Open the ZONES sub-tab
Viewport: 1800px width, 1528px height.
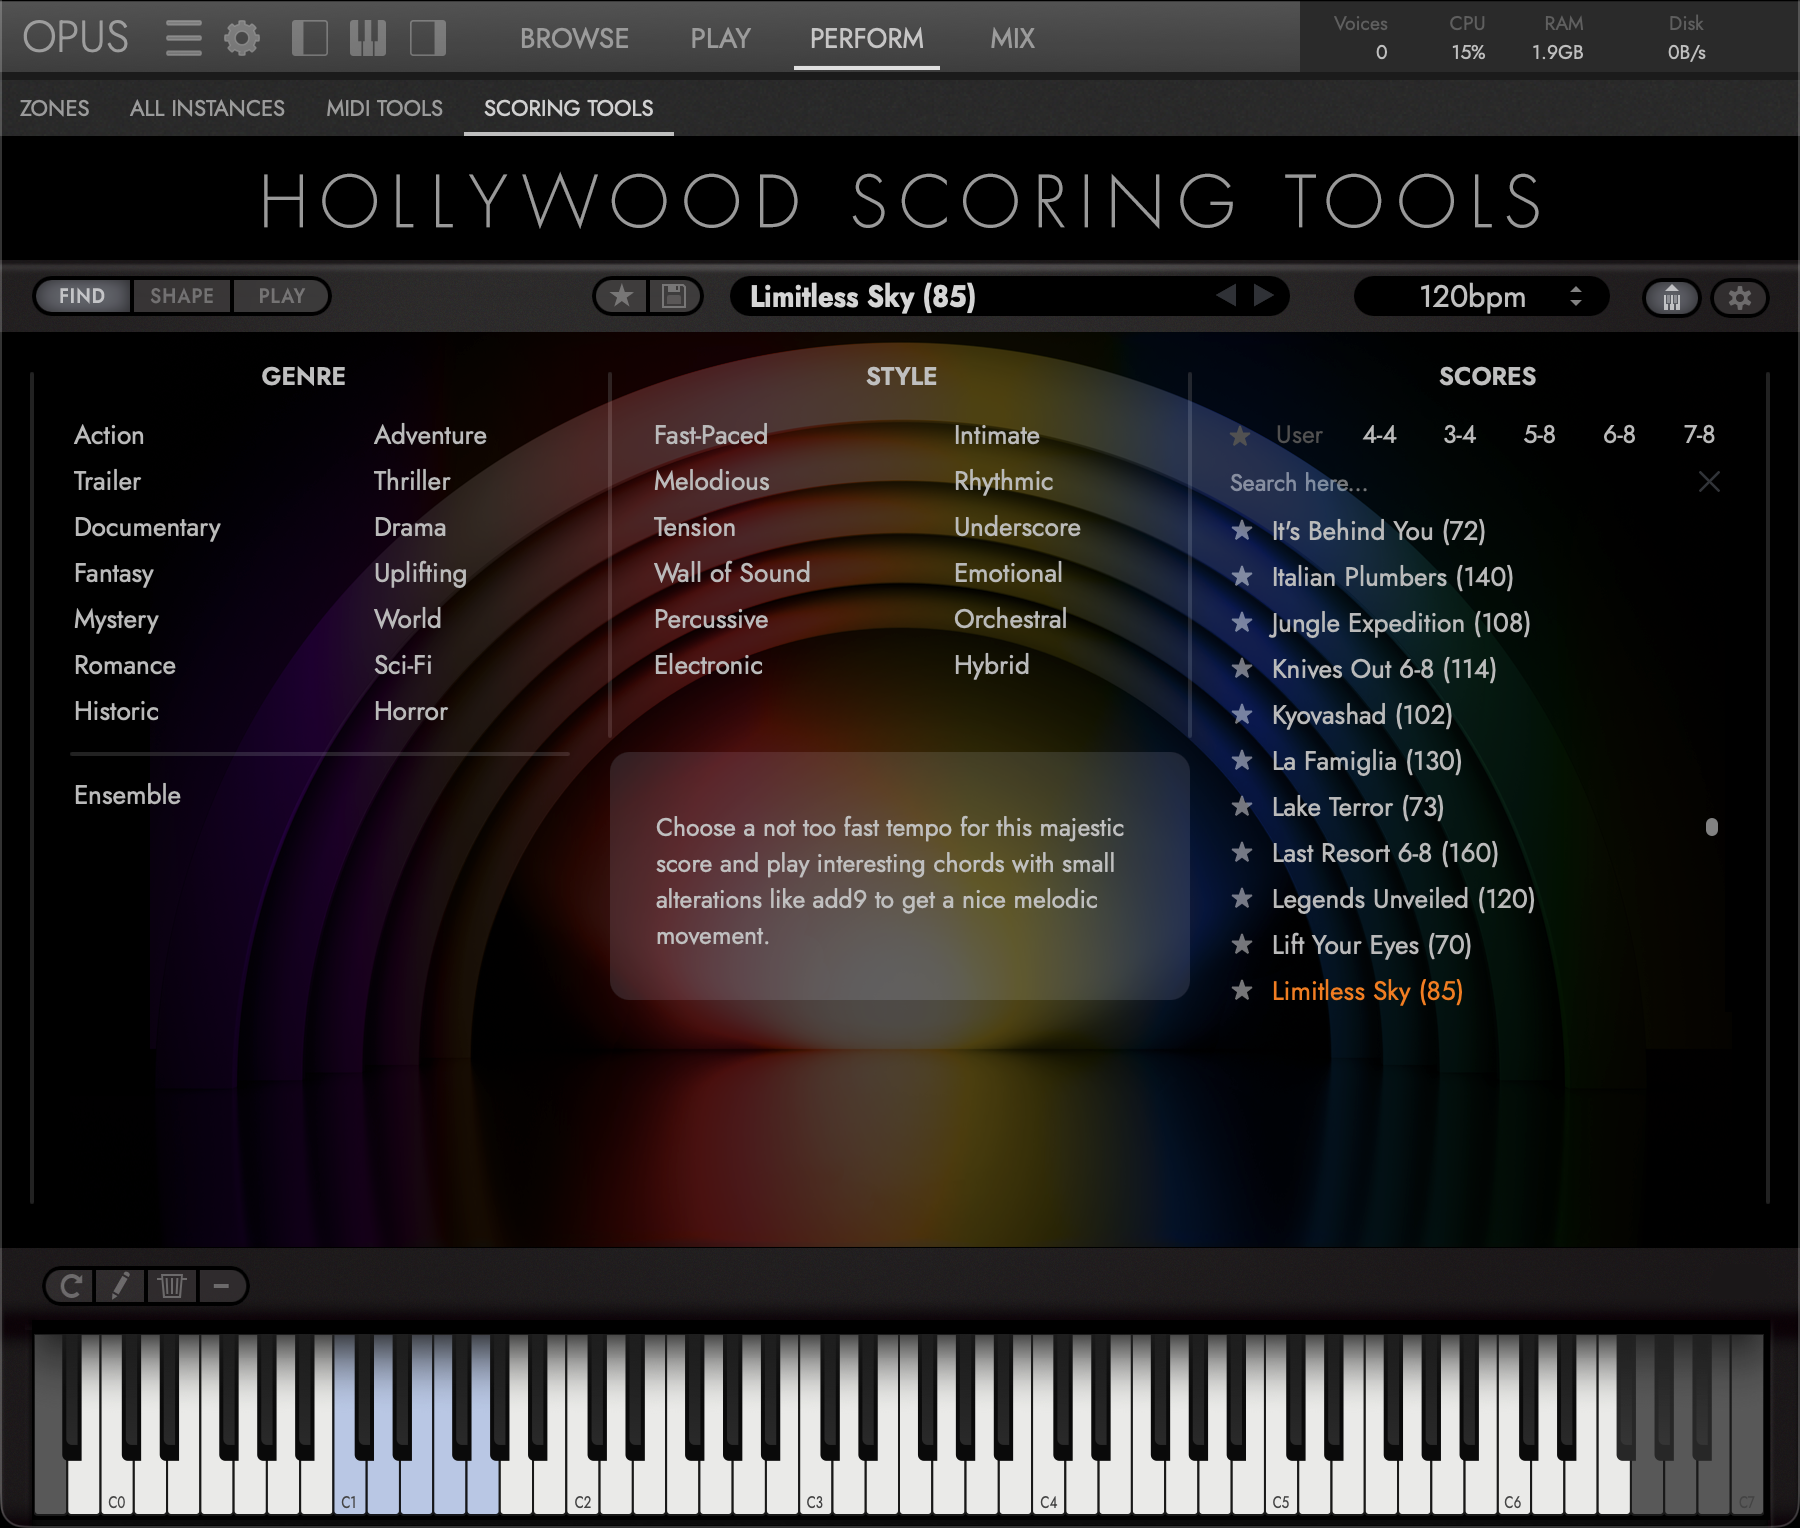55,108
